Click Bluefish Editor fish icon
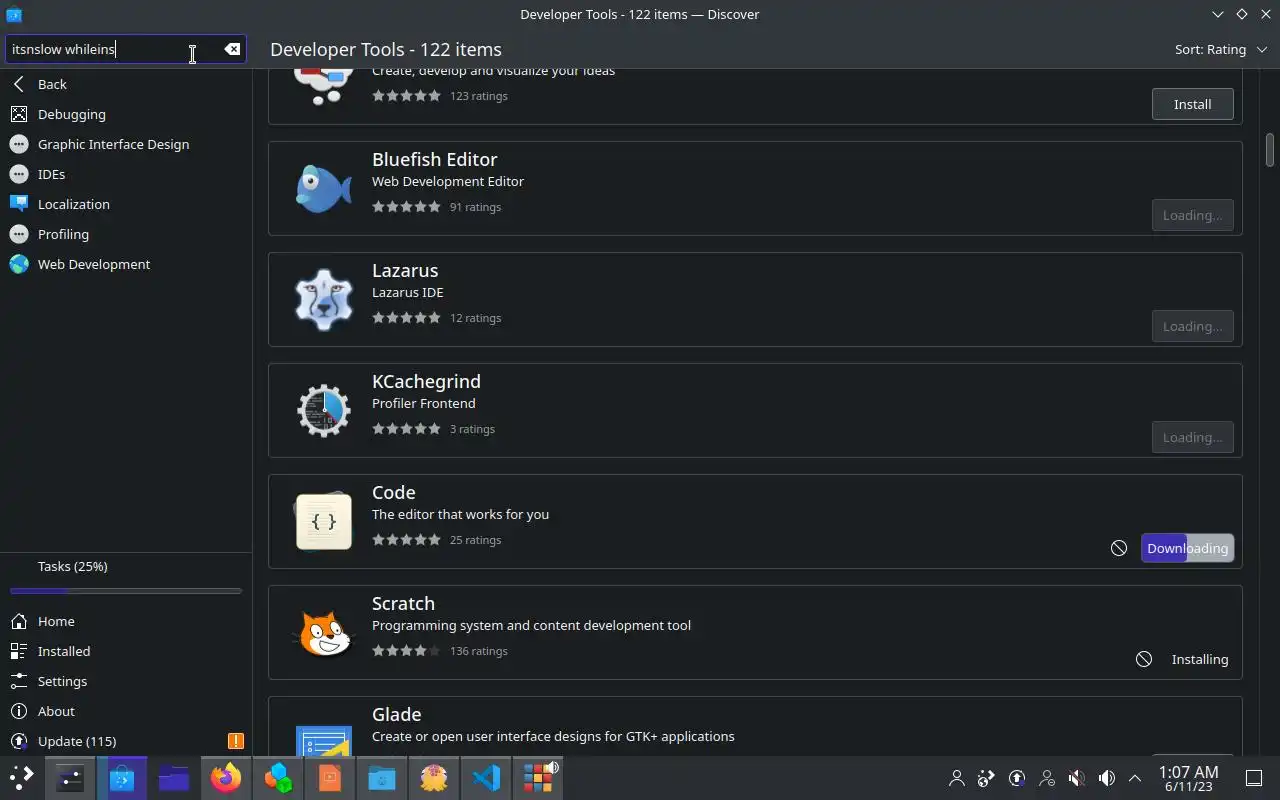The height and width of the screenshot is (800, 1280). click(324, 188)
